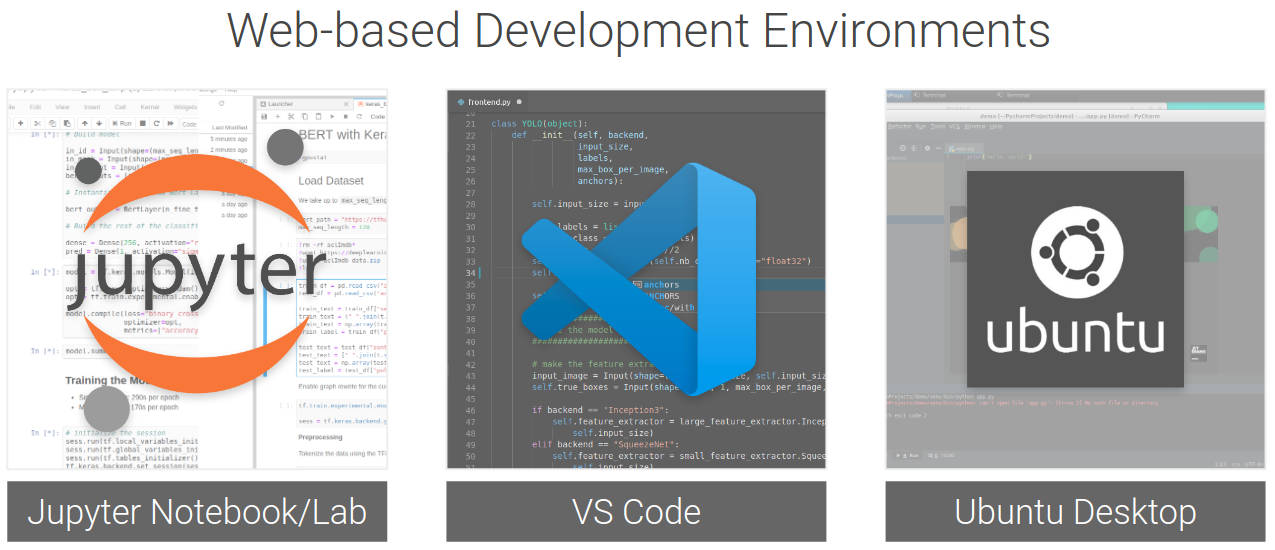Click the add cell plus icon in Jupyter Notebook toolbar
1275x550 pixels.
pyautogui.click(x=21, y=123)
